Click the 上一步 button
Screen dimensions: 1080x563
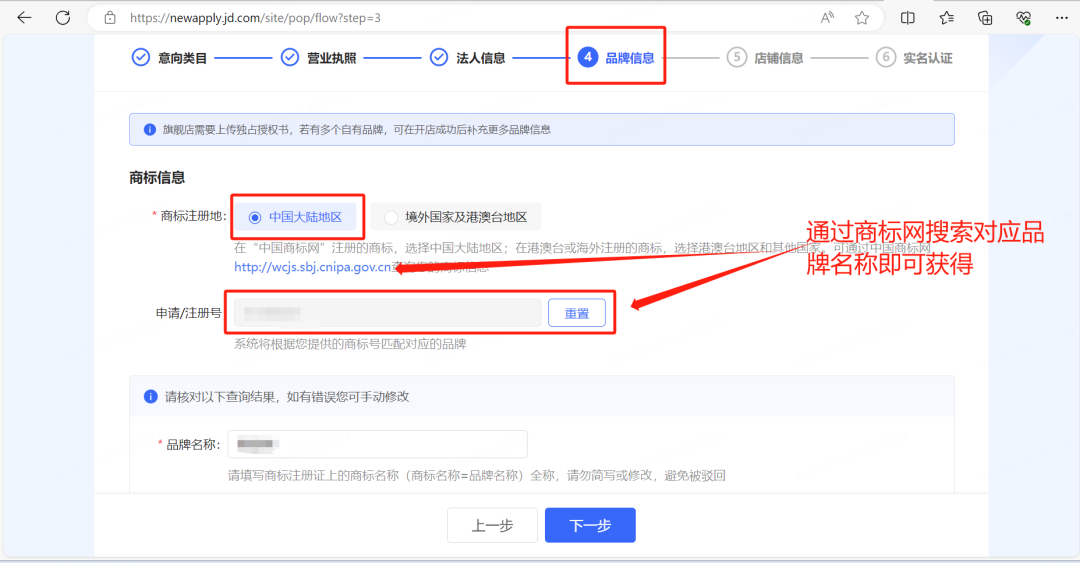pos(492,525)
